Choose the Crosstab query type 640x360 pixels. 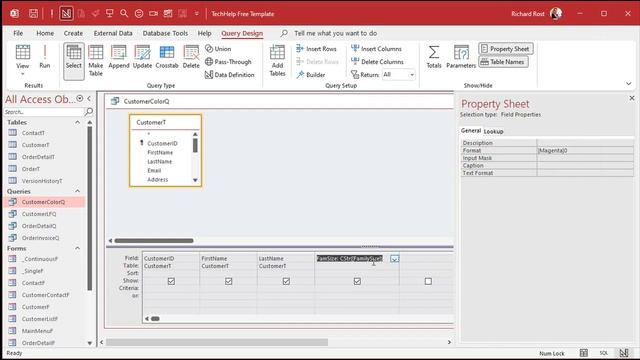point(167,57)
